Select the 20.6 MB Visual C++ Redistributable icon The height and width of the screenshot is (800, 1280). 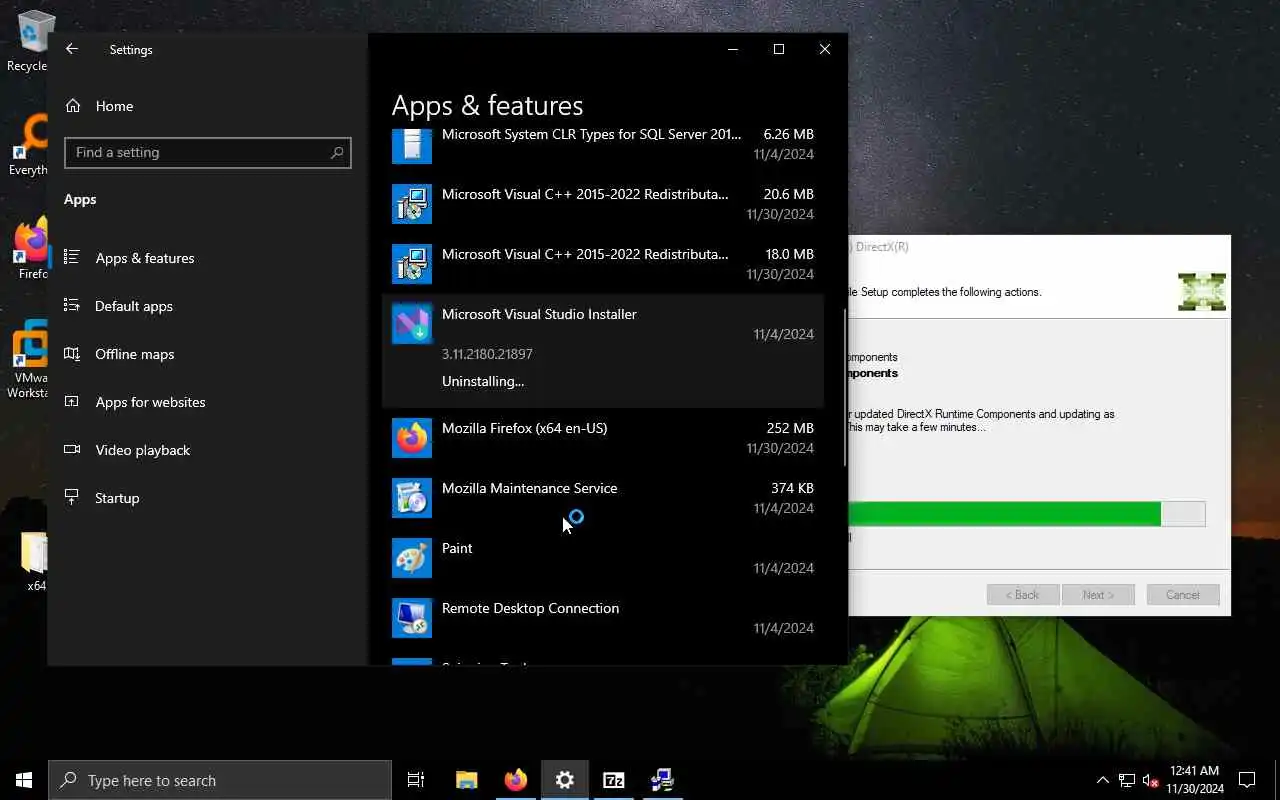[x=412, y=204]
